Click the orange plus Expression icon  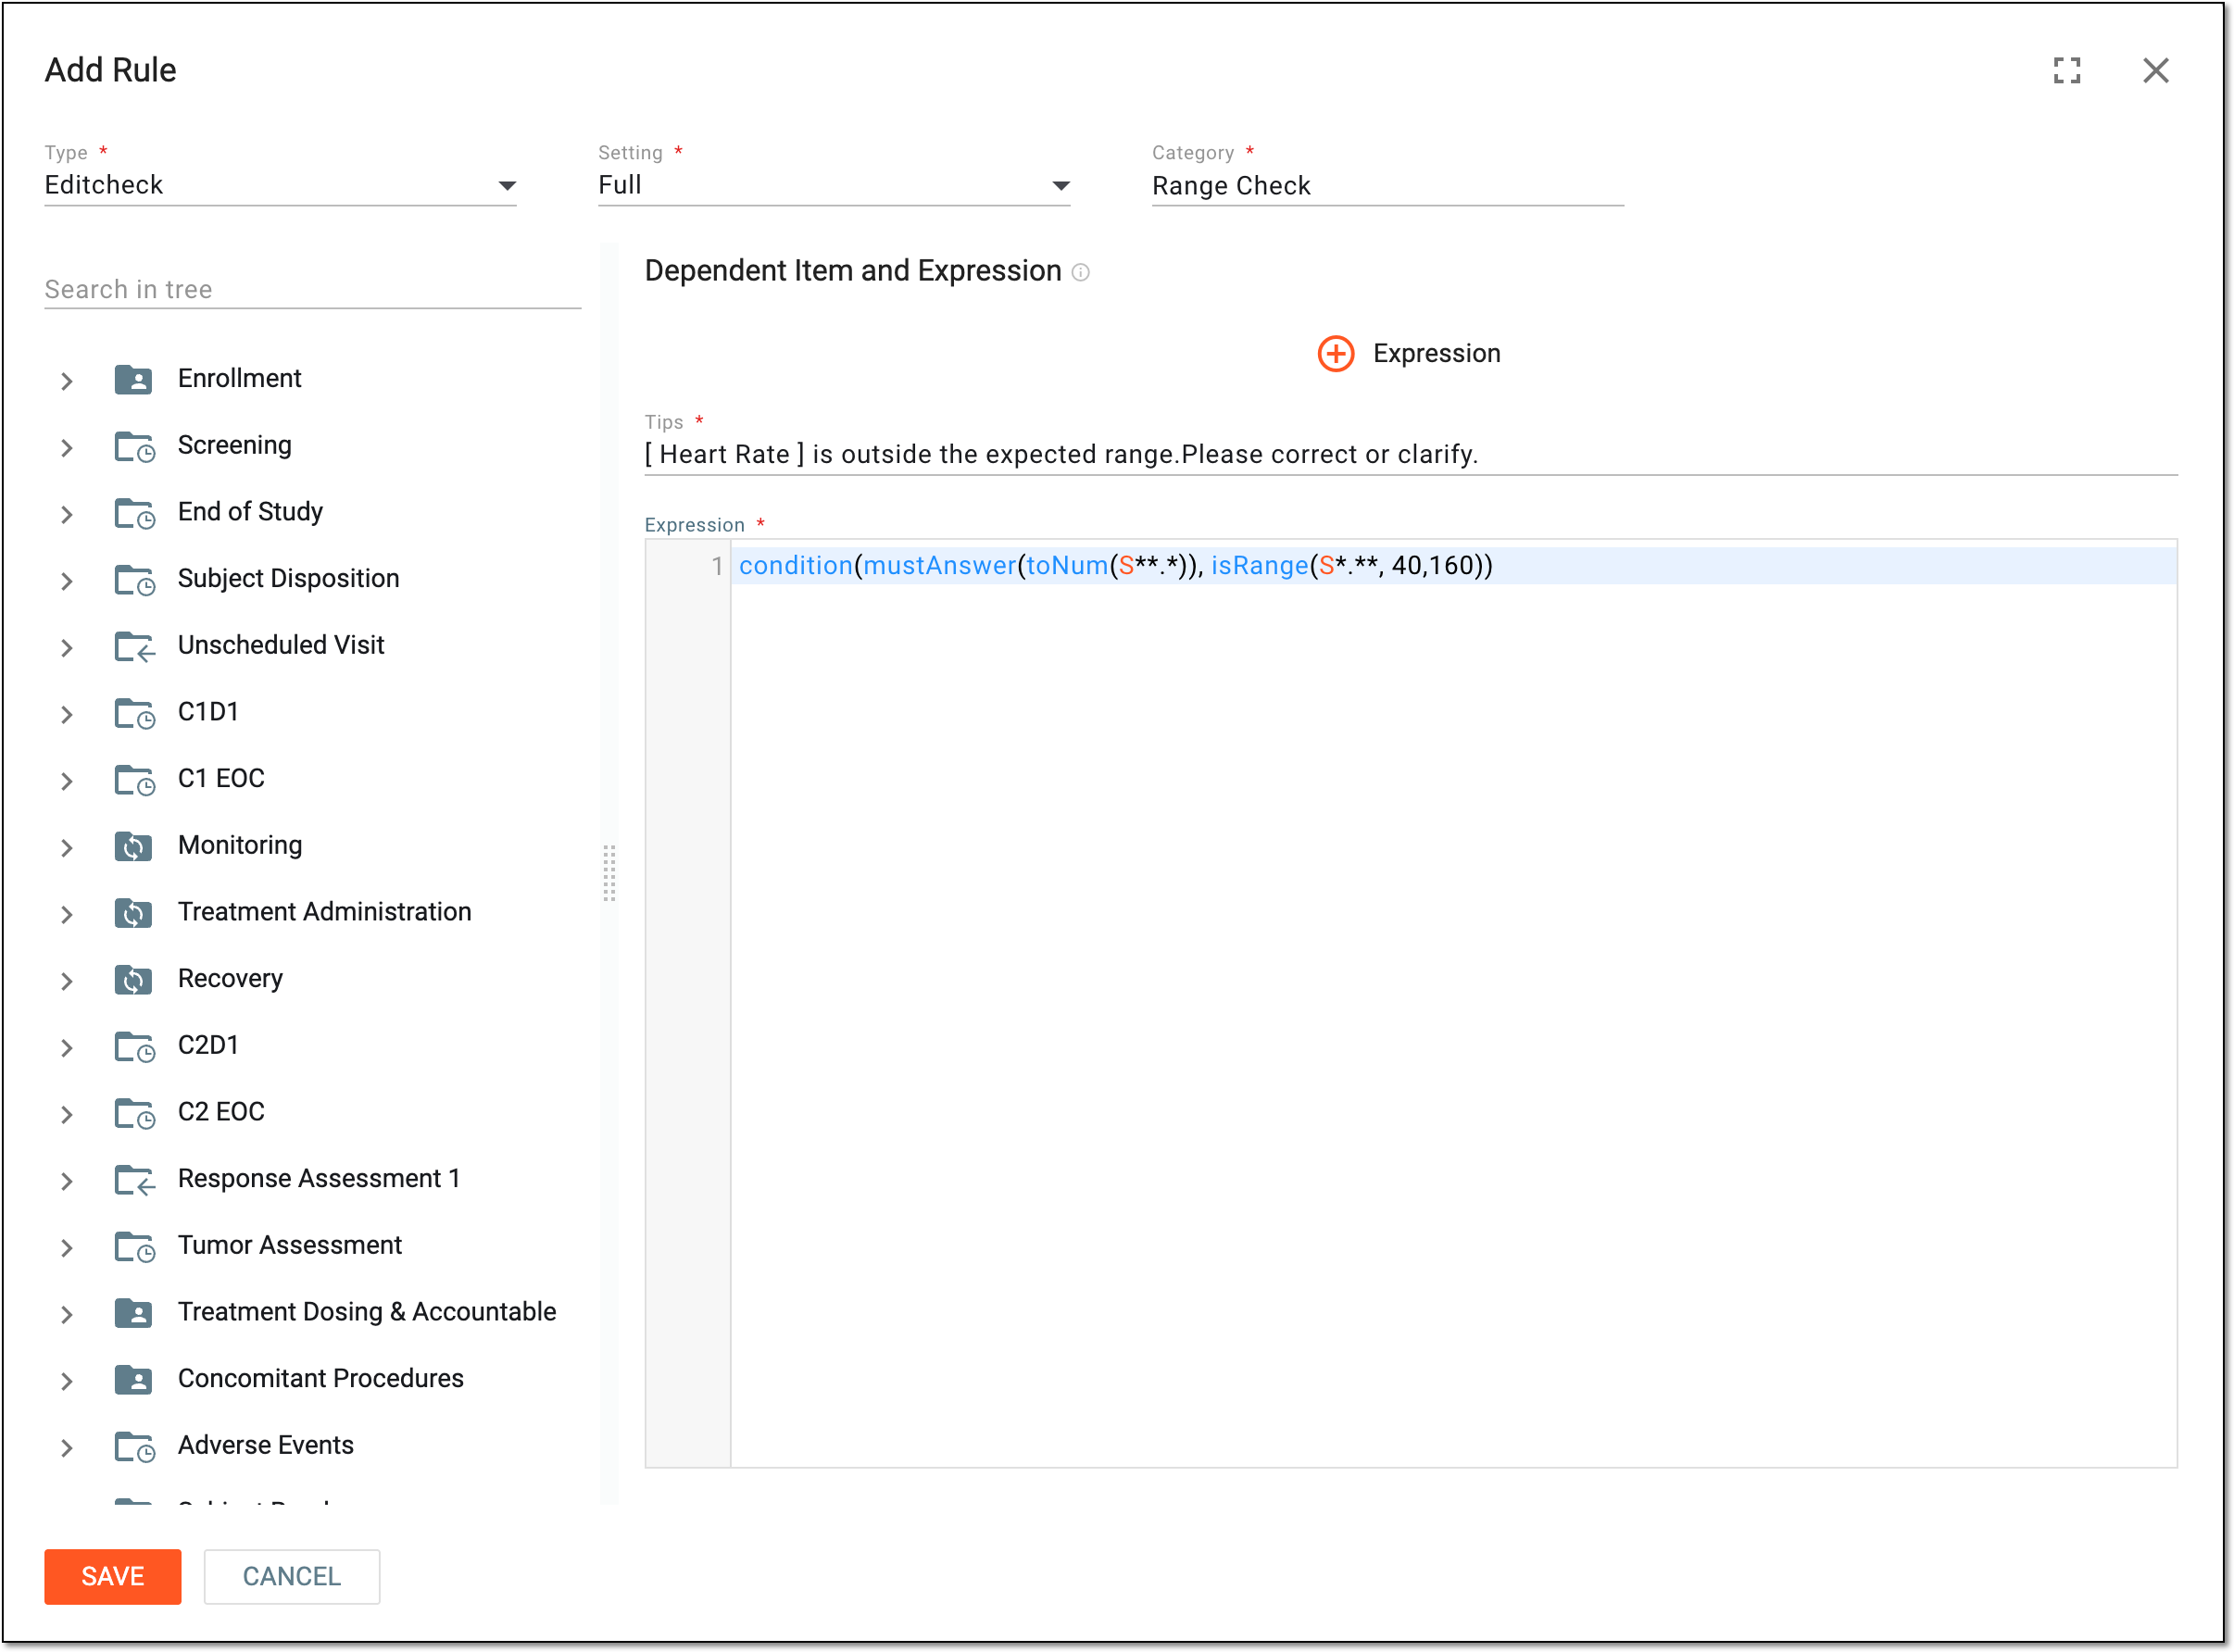(1335, 353)
